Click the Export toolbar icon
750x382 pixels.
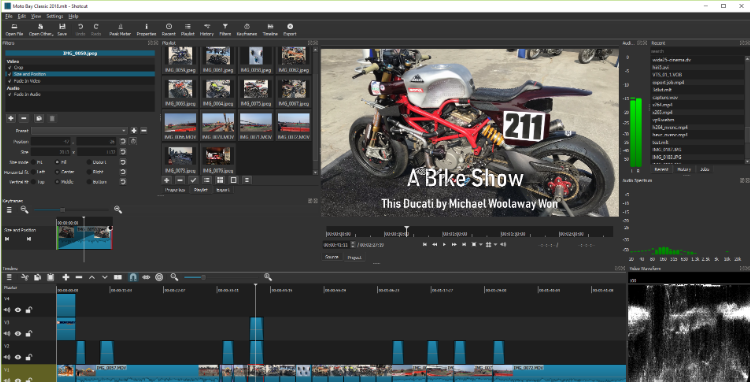pyautogui.click(x=290, y=30)
